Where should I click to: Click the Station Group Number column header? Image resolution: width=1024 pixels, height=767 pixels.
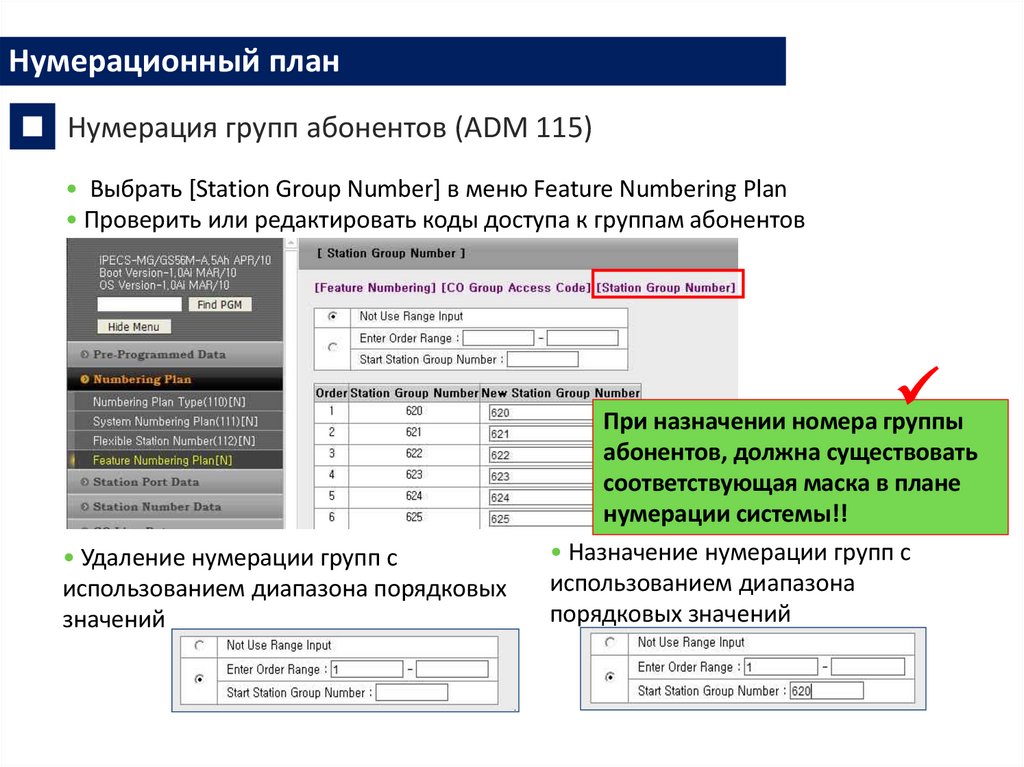(414, 393)
